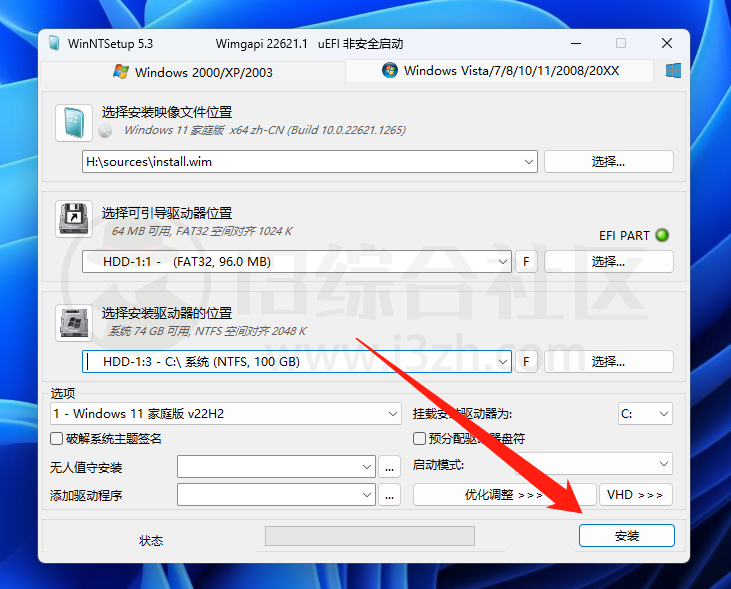The height and width of the screenshot is (589, 731).
Task: Expand the HDD-1:3 C:\ install drive dropdown
Action: click(x=503, y=361)
